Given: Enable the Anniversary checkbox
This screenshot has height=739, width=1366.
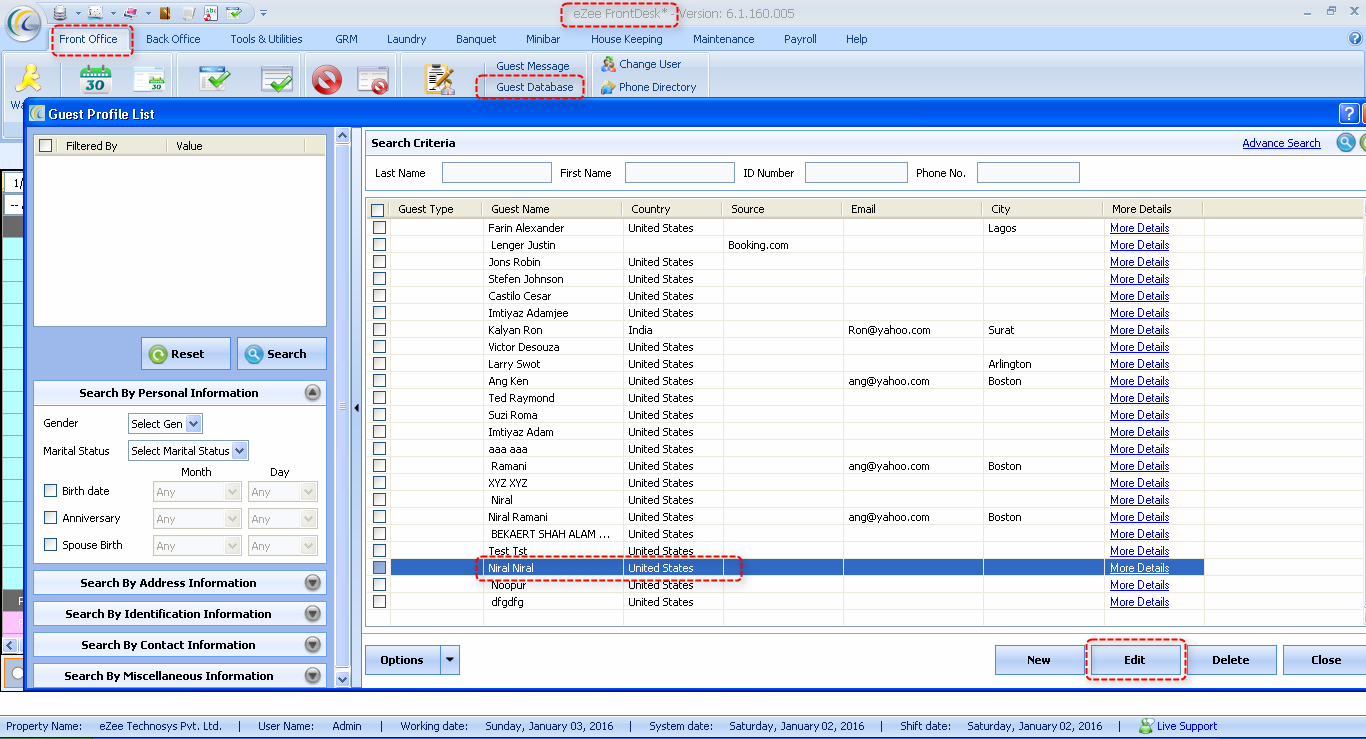Looking at the screenshot, I should tap(51, 518).
